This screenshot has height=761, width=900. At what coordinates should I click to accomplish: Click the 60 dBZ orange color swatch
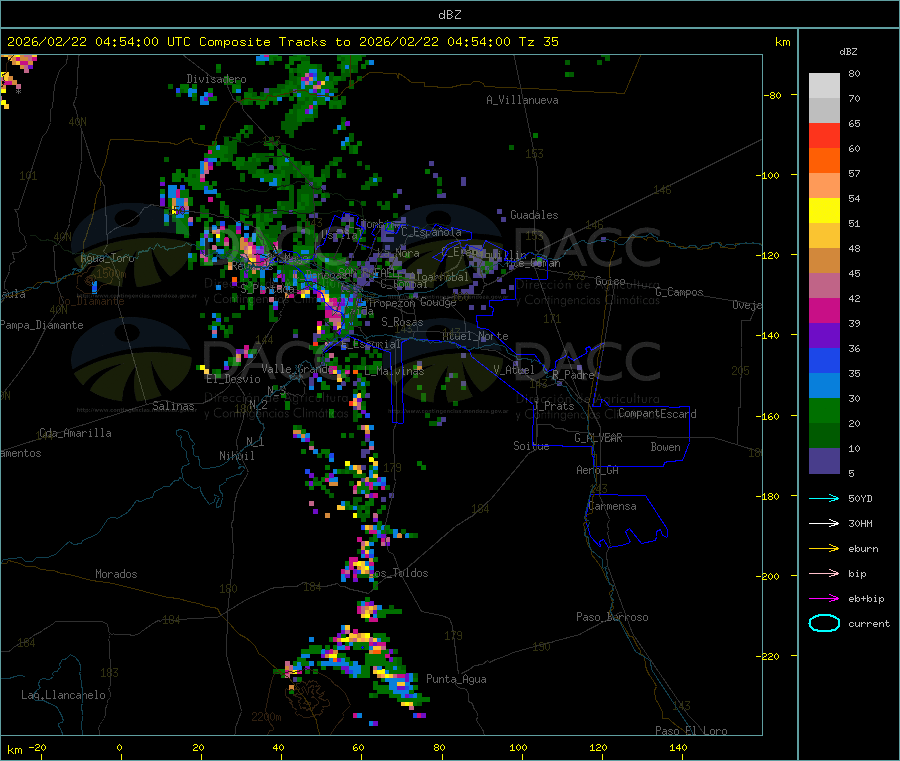pyautogui.click(x=824, y=161)
